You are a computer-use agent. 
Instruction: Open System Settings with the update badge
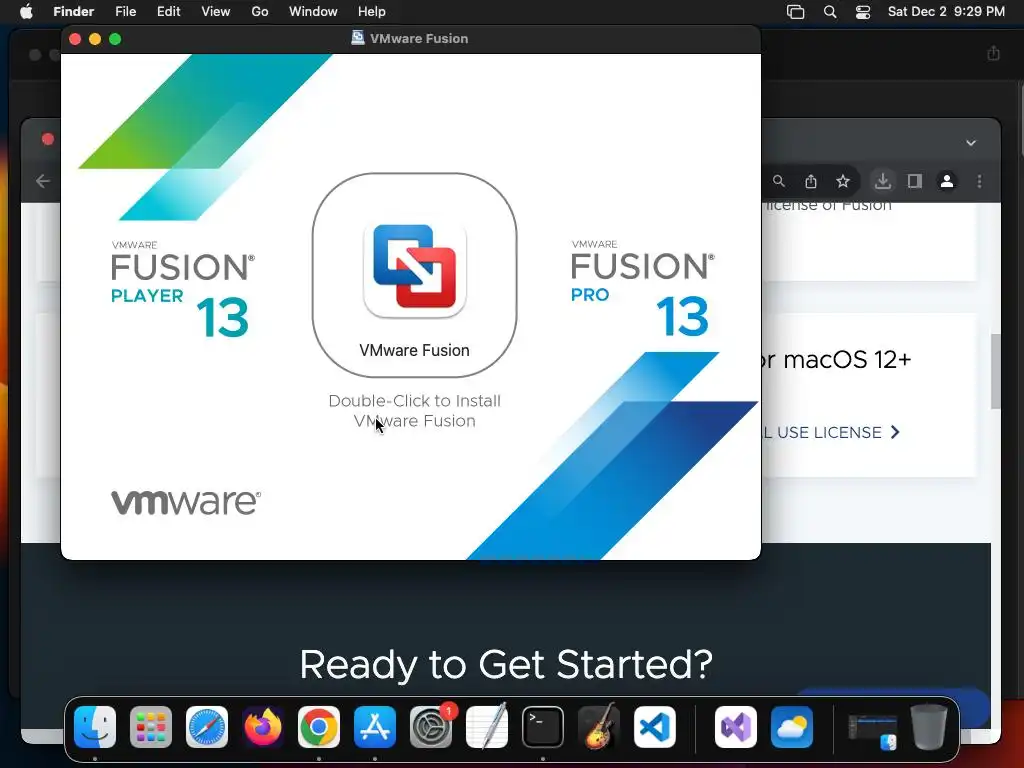pyautogui.click(x=431, y=727)
